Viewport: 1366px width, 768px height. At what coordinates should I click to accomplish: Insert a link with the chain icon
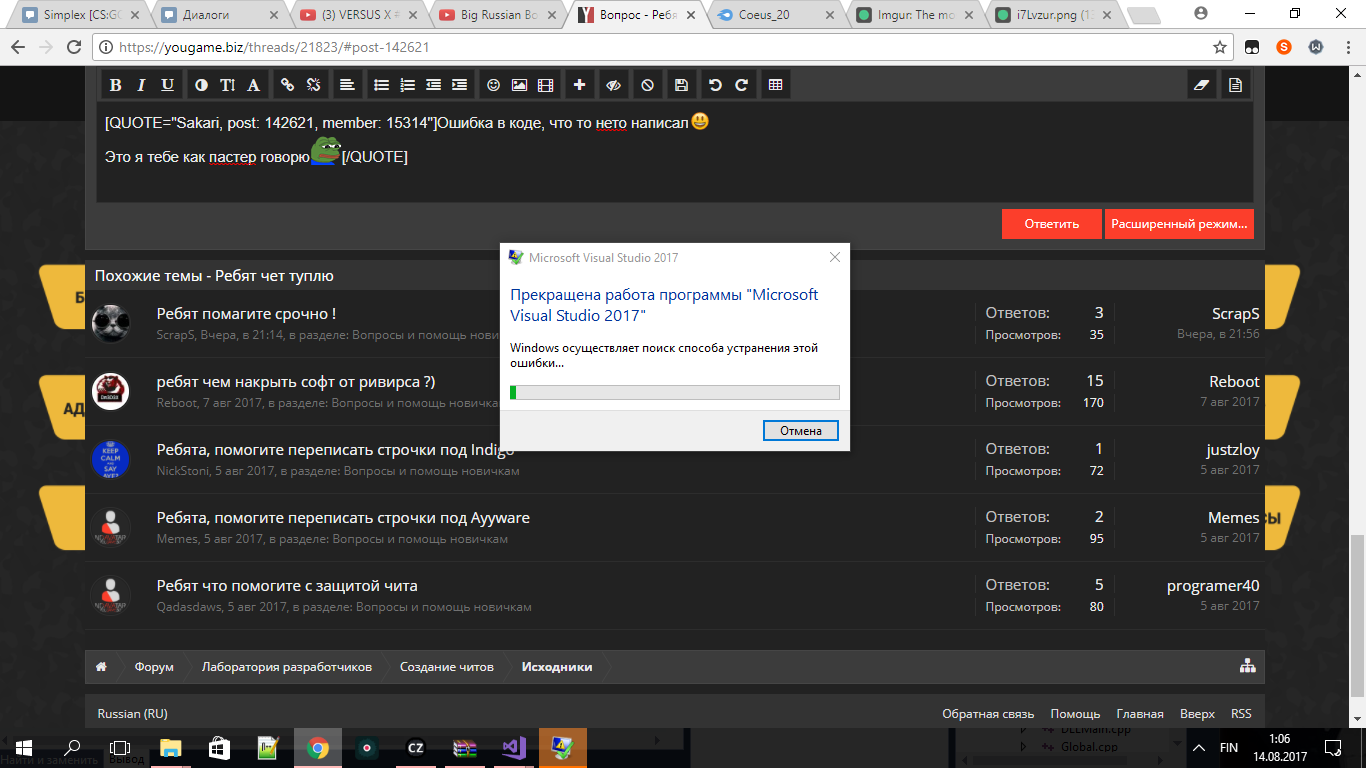[x=288, y=85]
